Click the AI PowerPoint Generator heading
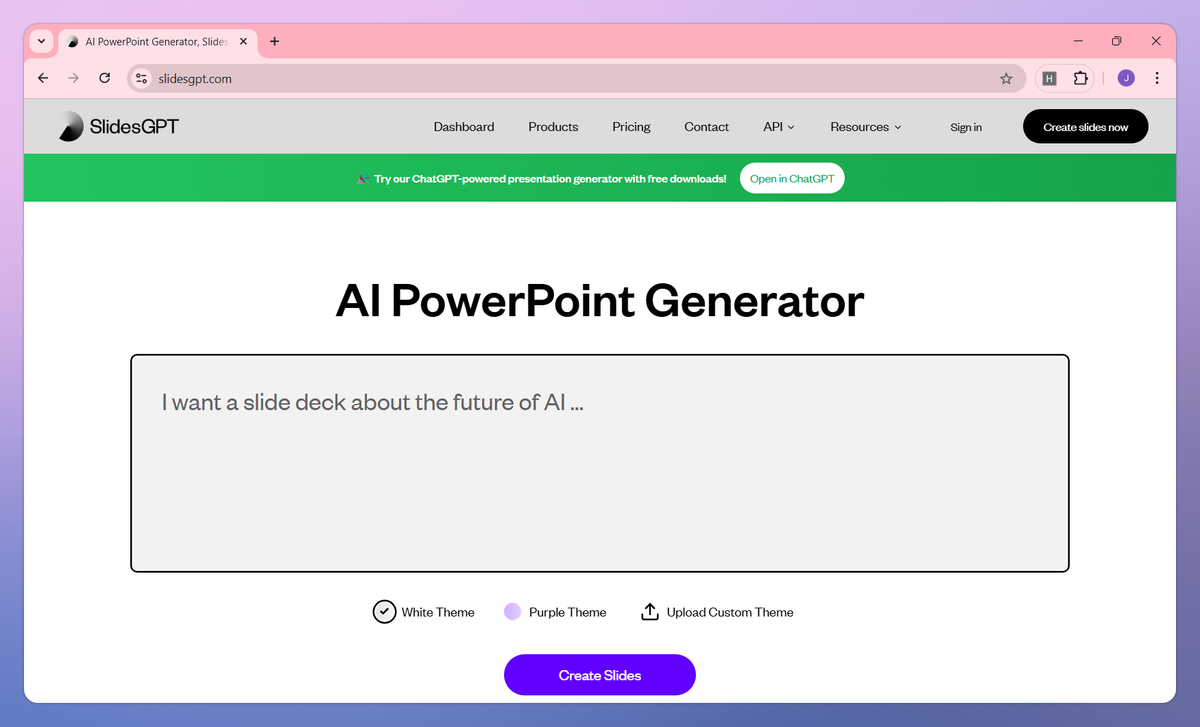 point(600,300)
